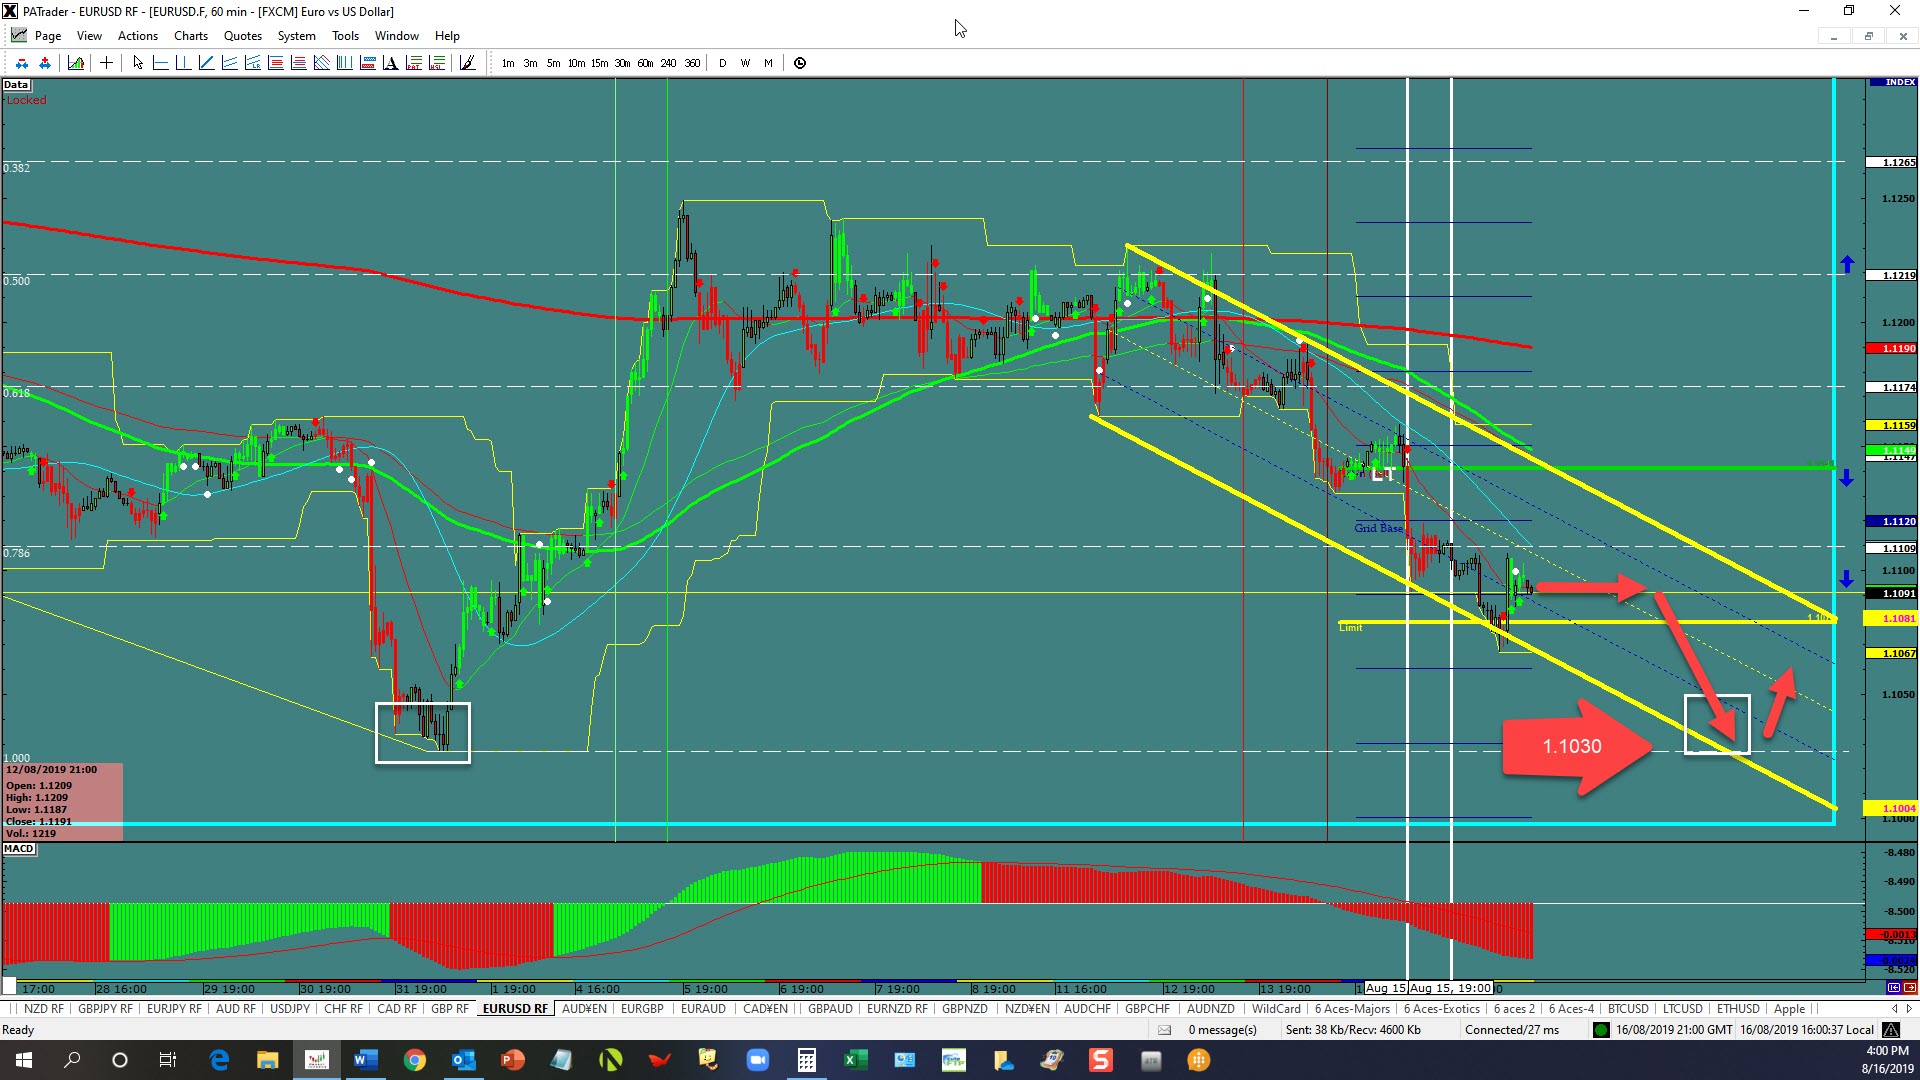Screen dimensions: 1920x1080
Task: Select the linear regression channel tool
Action: click(252, 63)
